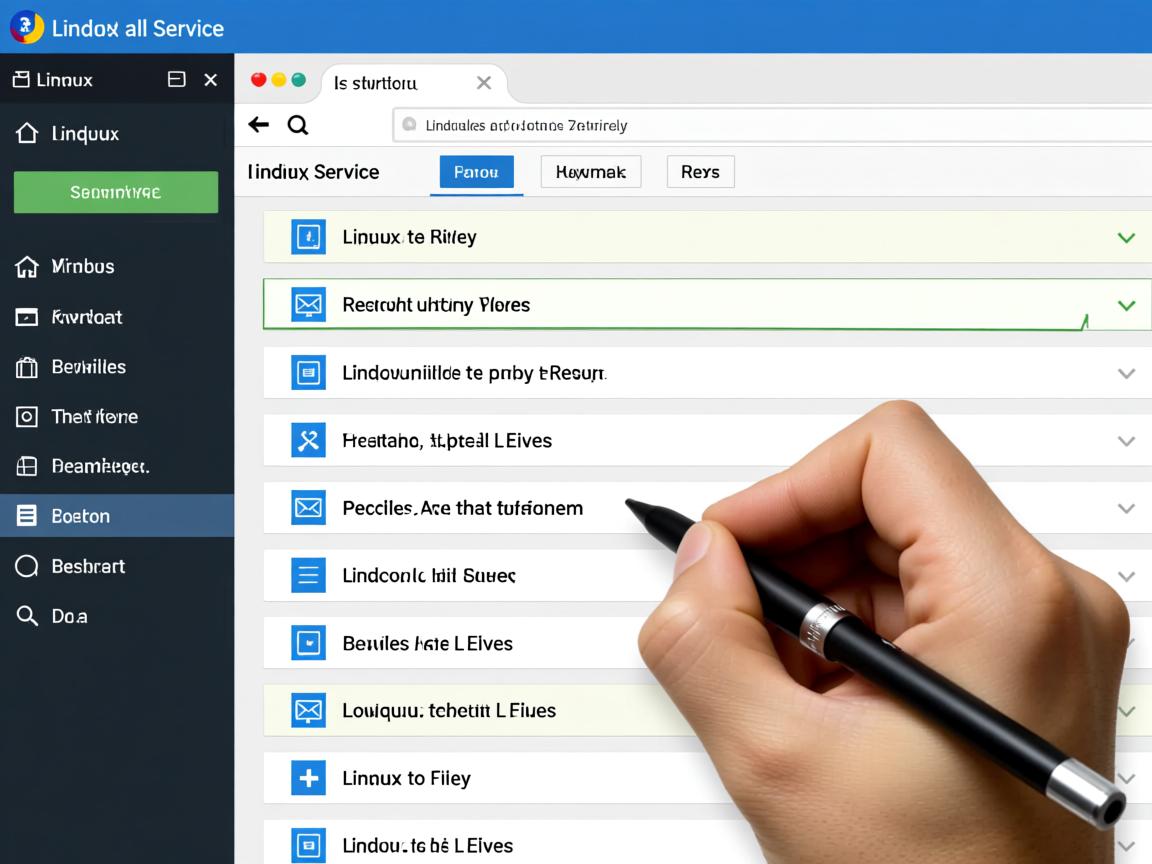The width and height of the screenshot is (1152, 864).
Task: Click the browser address bar field
Action: click(770, 125)
